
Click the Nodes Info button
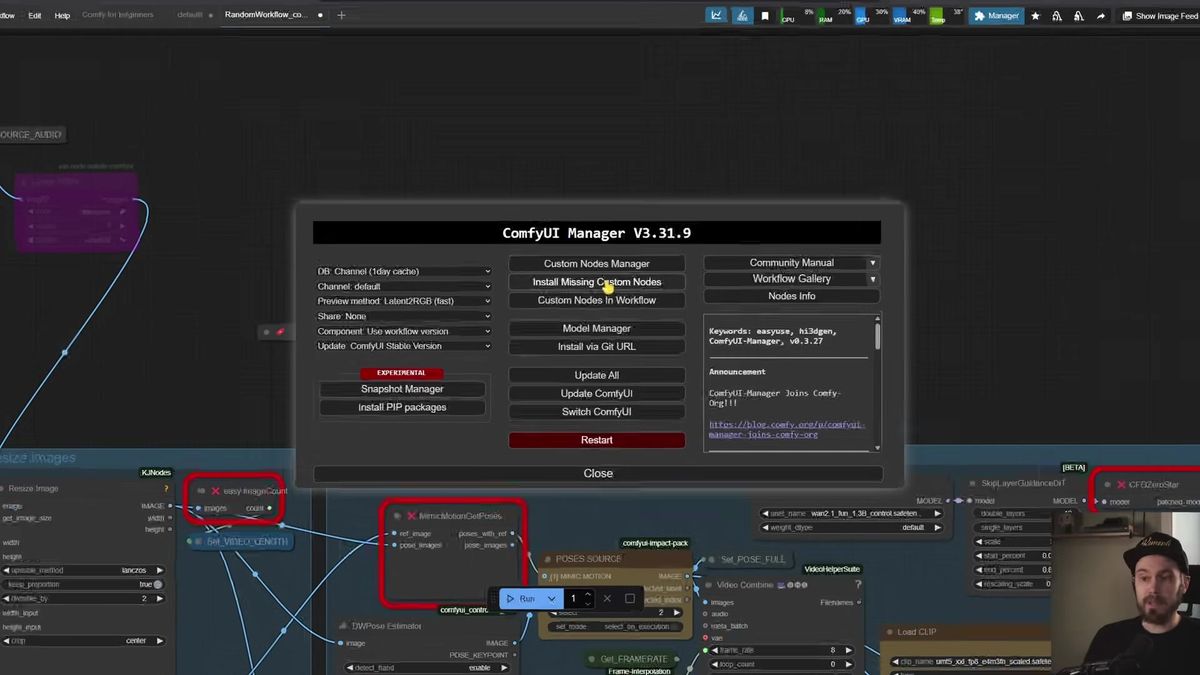point(791,296)
